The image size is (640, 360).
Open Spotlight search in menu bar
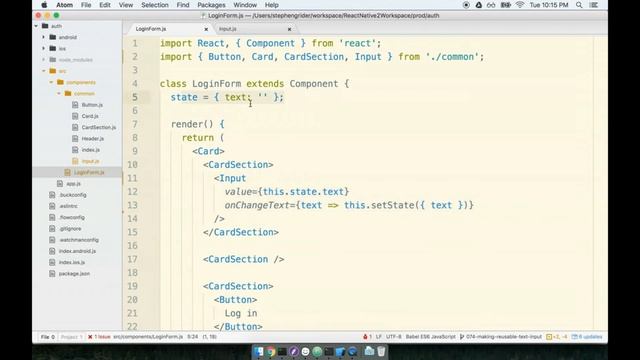pos(579,5)
